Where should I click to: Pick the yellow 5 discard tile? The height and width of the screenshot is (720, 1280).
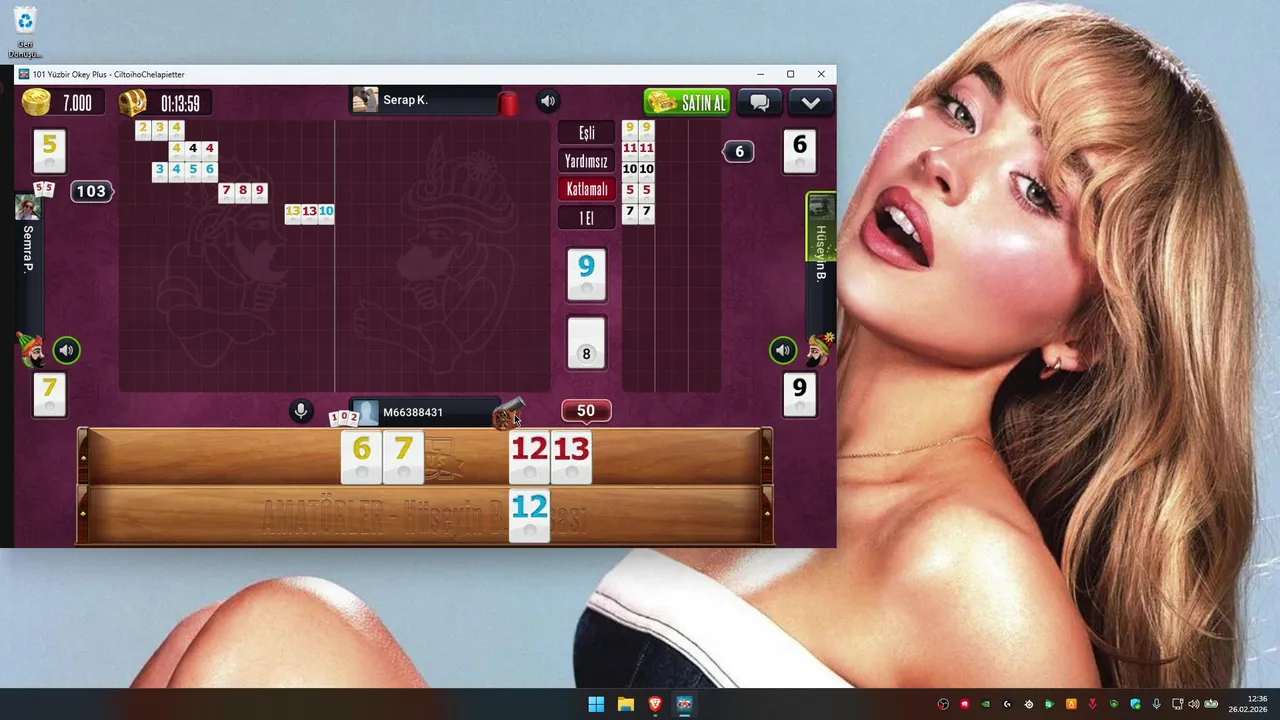49,153
